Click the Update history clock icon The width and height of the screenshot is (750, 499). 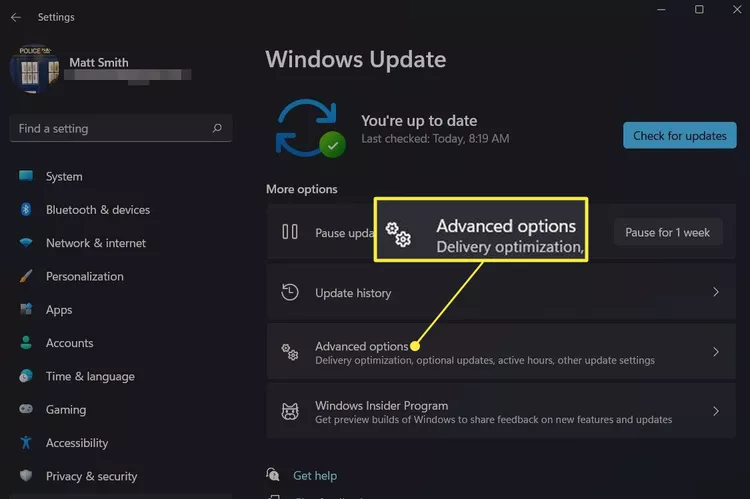(x=290, y=293)
